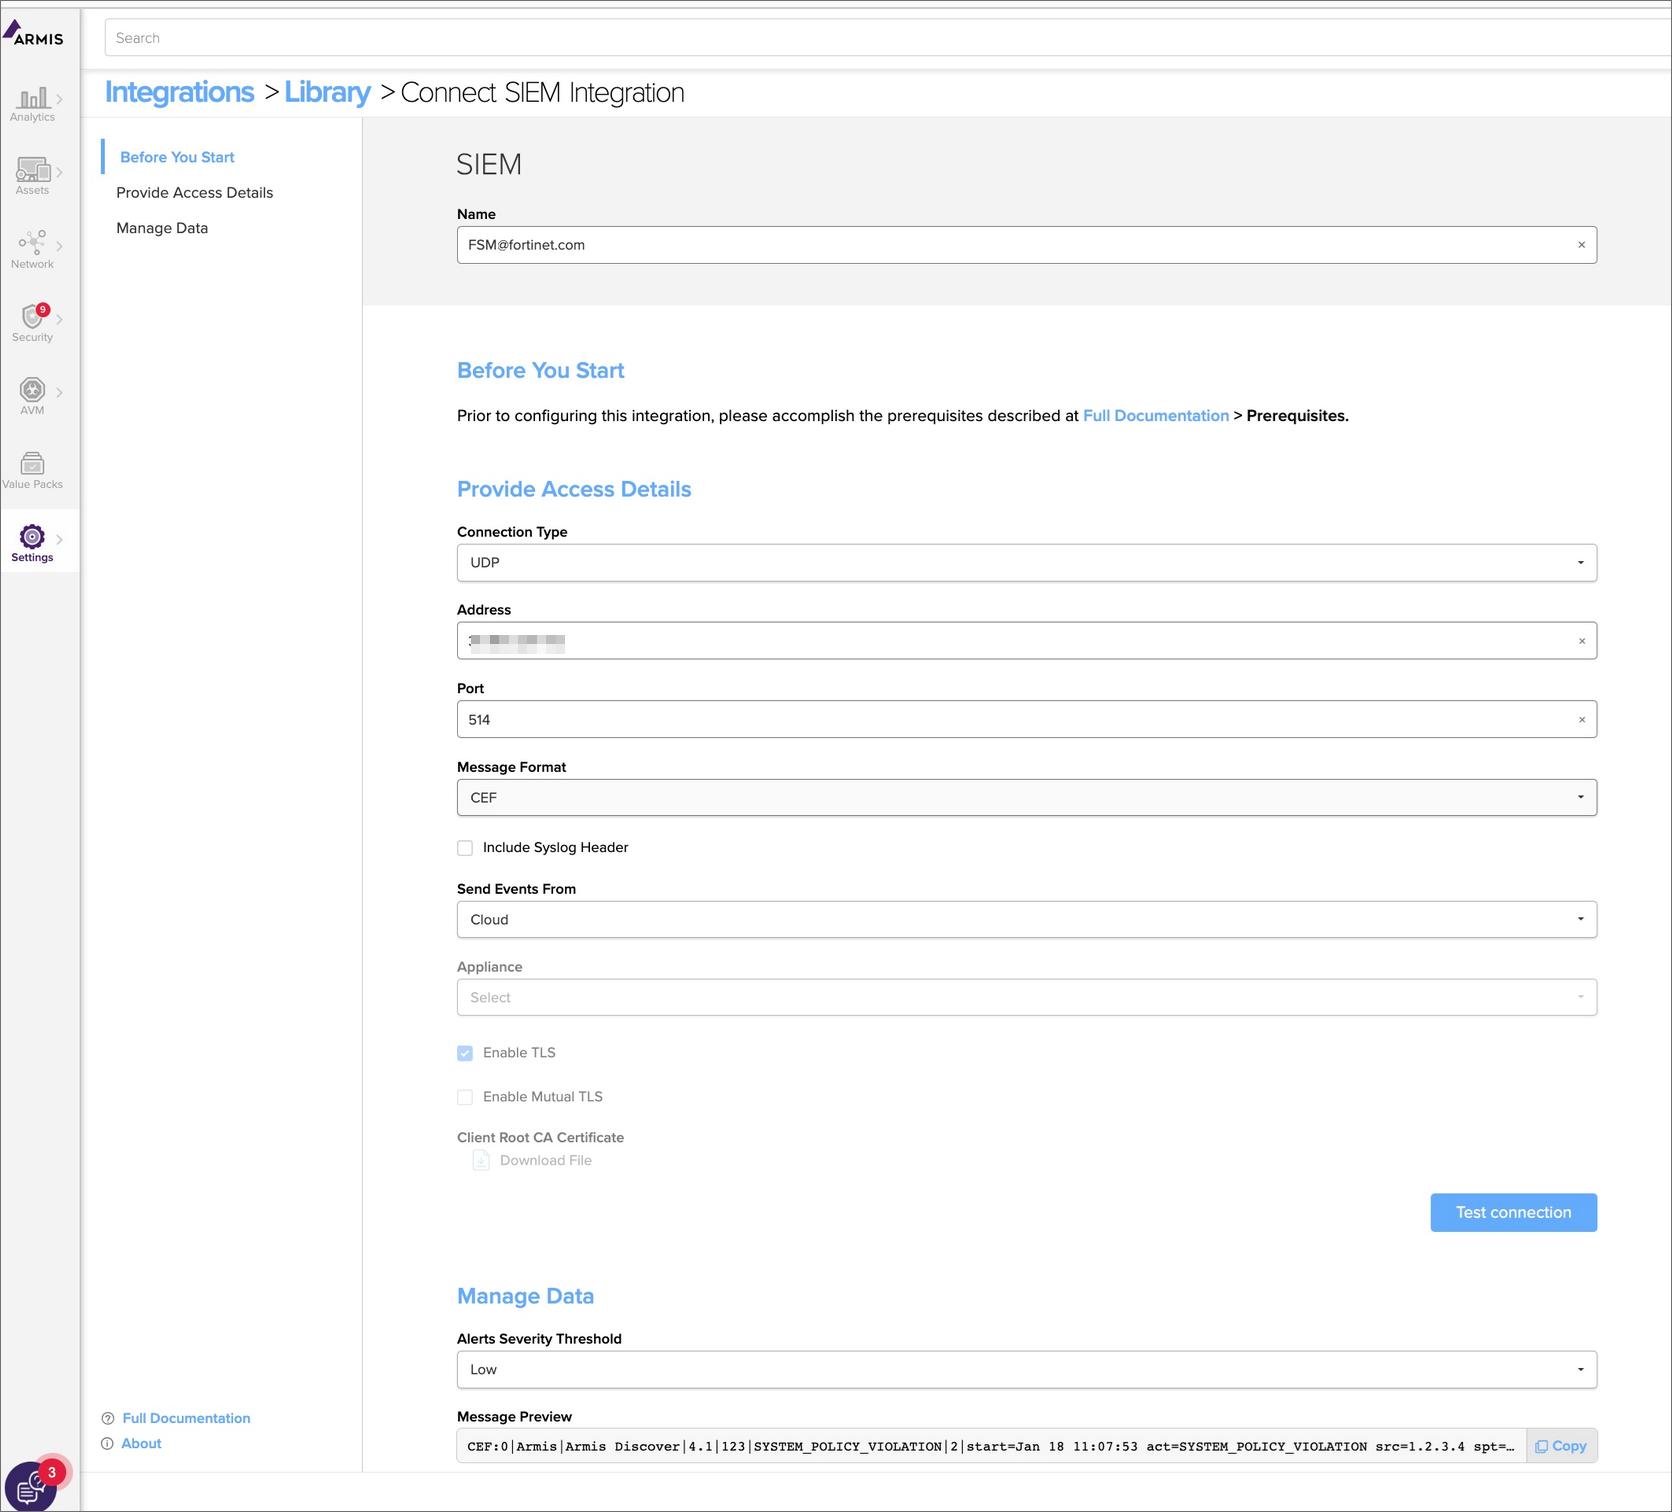1672x1512 pixels.
Task: Open the Connection Type dropdown
Action: coord(1580,562)
